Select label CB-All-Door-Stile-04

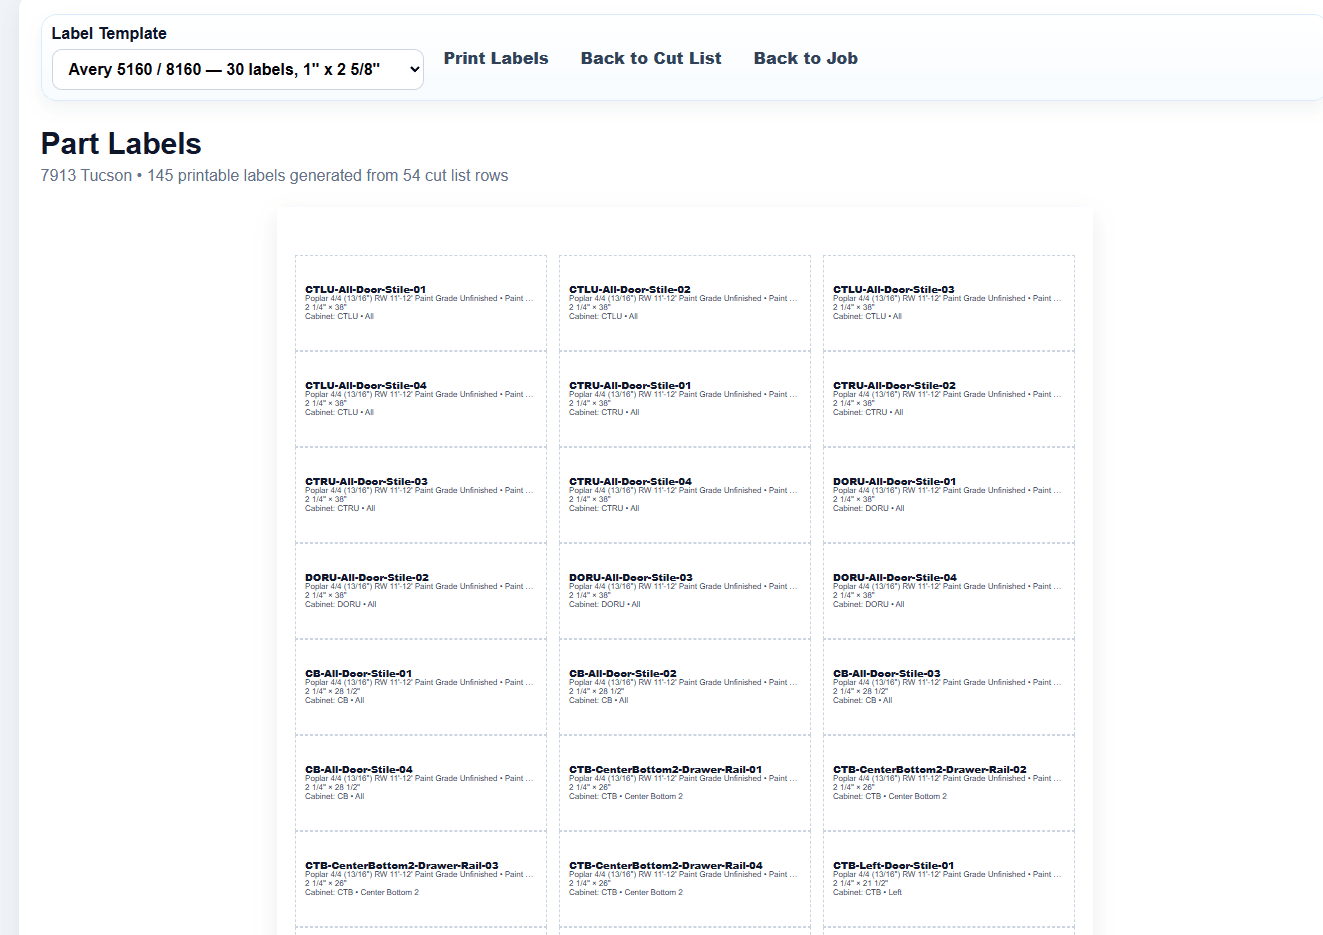421,783
